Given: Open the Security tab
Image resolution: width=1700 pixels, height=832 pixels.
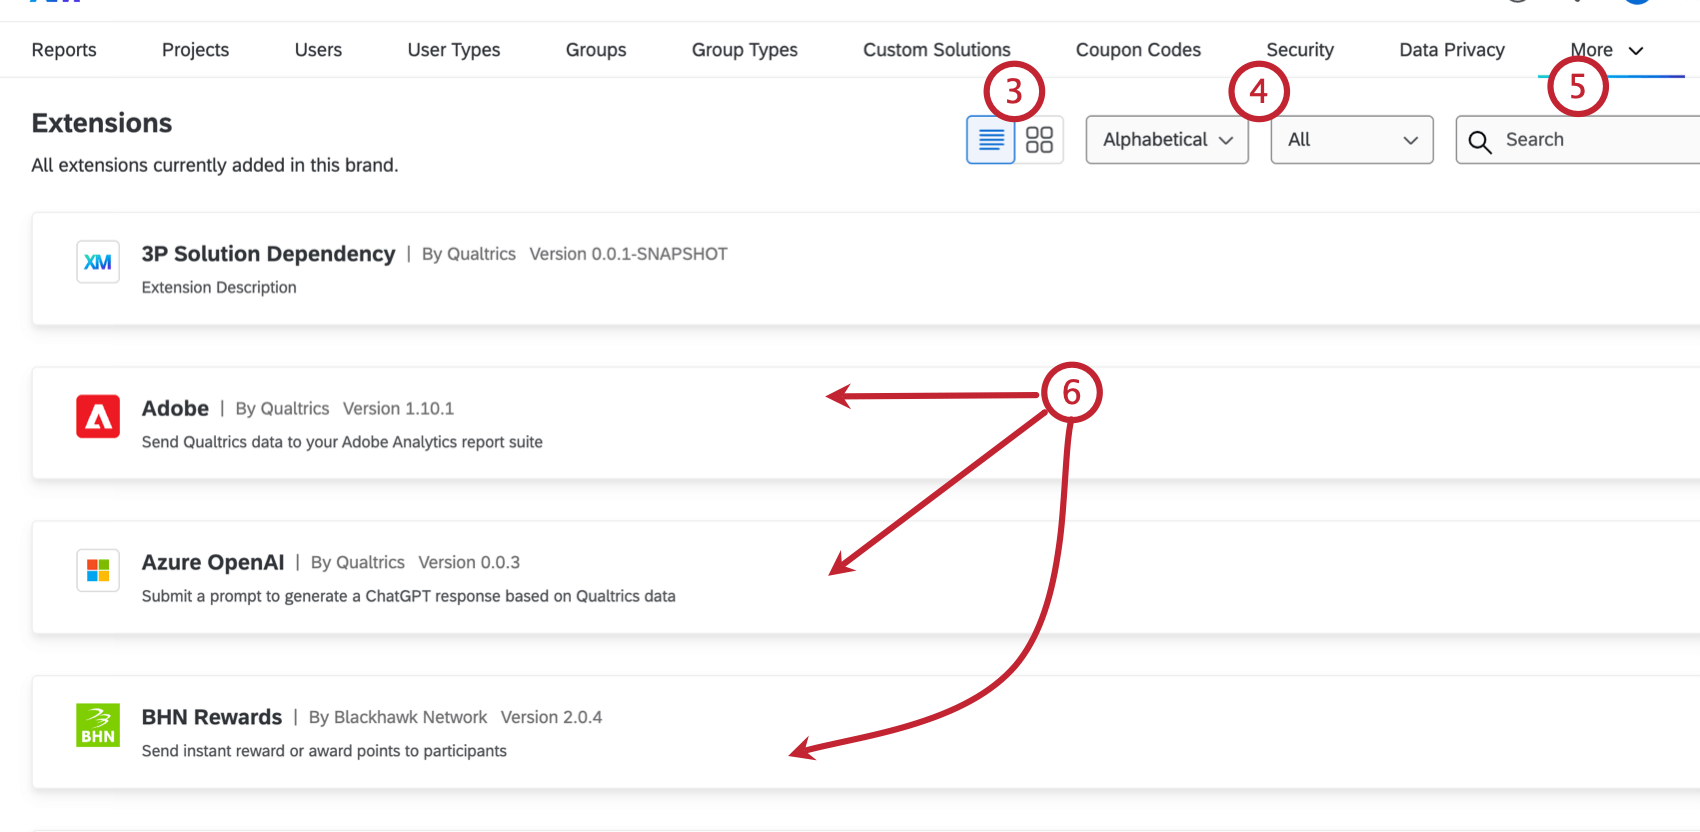Looking at the screenshot, I should point(1300,50).
